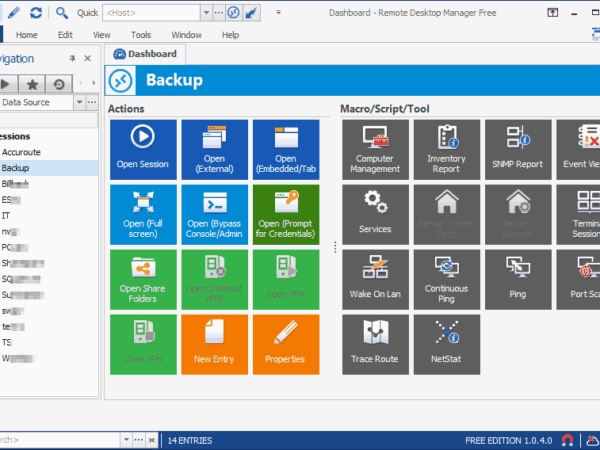Image resolution: width=600 pixels, height=450 pixels.
Task: Open the Home menu
Action: (26, 35)
